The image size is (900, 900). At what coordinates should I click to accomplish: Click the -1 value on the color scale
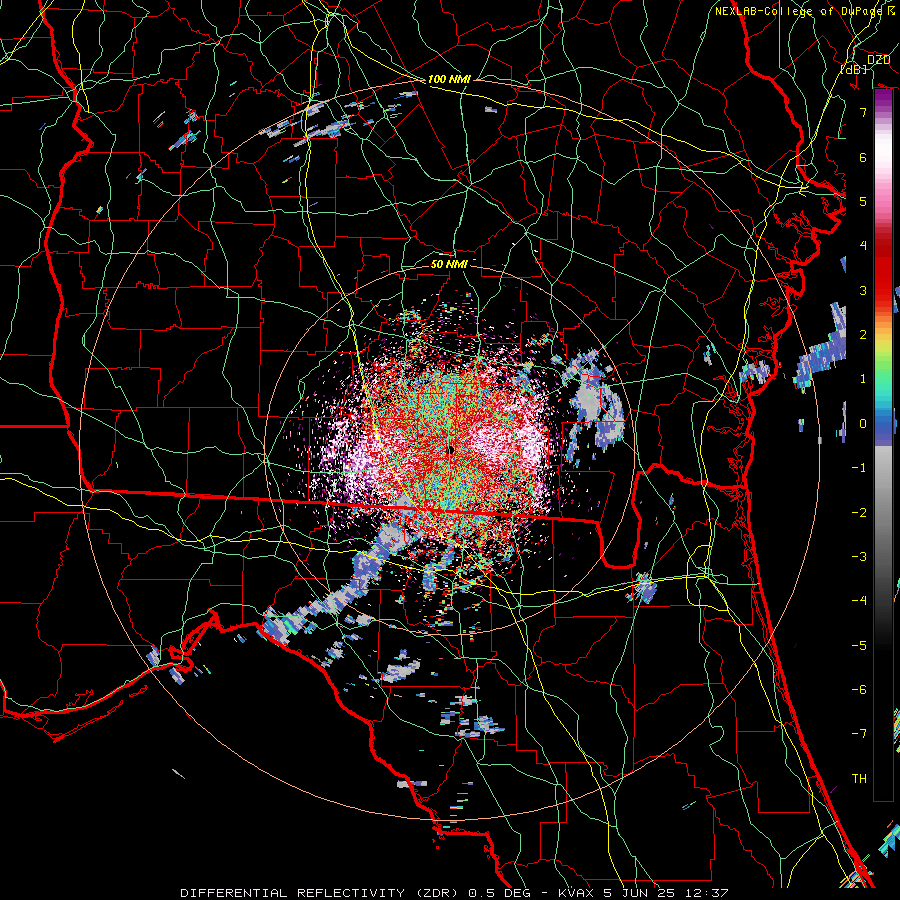click(859, 468)
